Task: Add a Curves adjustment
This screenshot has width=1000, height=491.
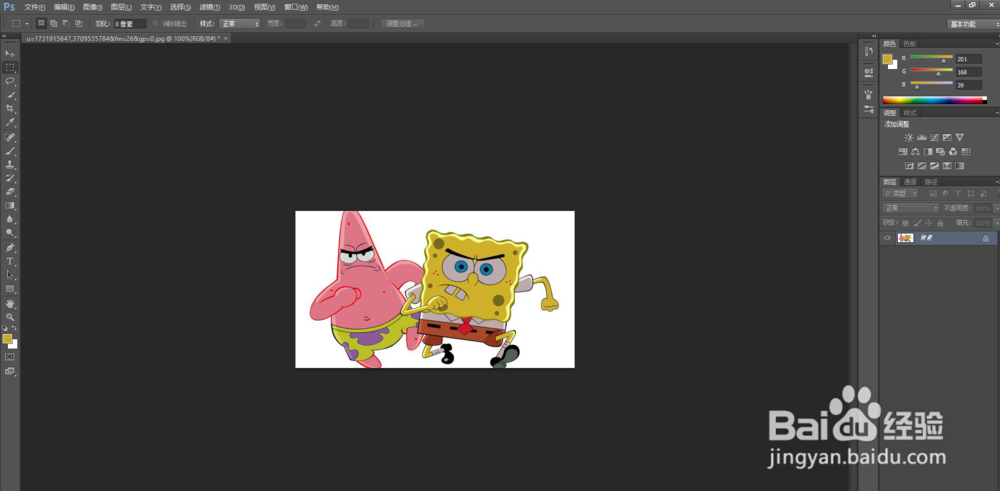Action: coord(934,137)
